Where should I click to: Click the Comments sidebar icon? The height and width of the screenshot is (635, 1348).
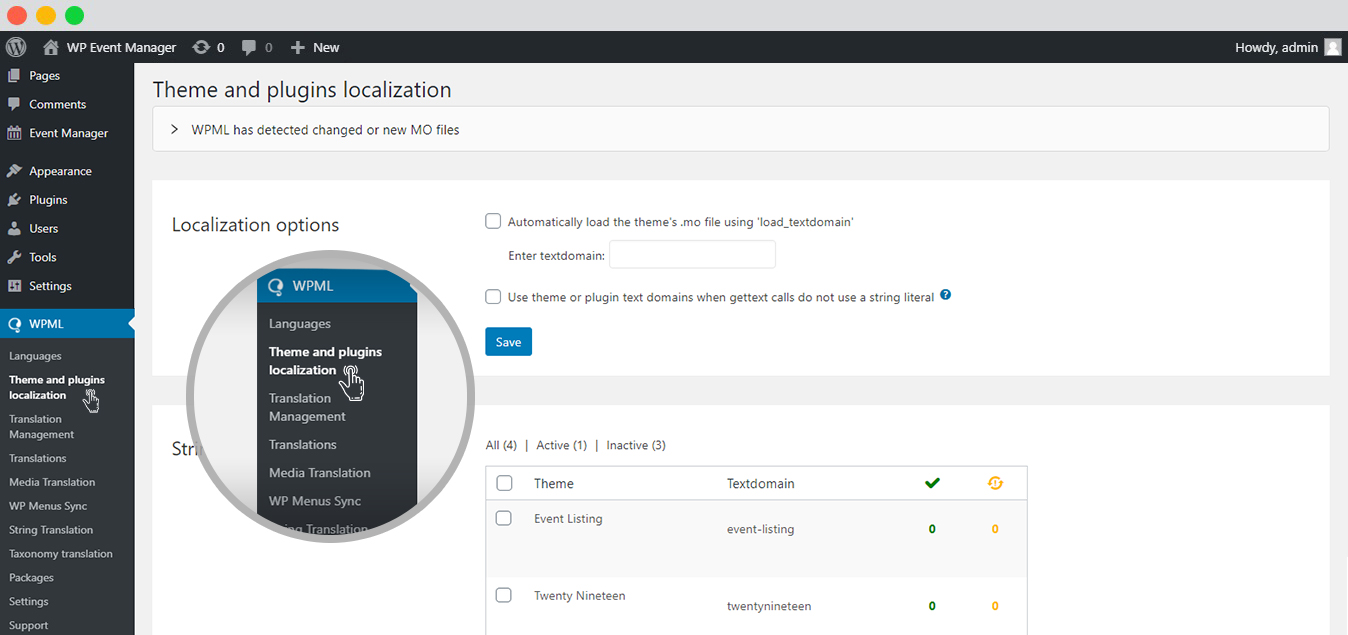coord(14,104)
